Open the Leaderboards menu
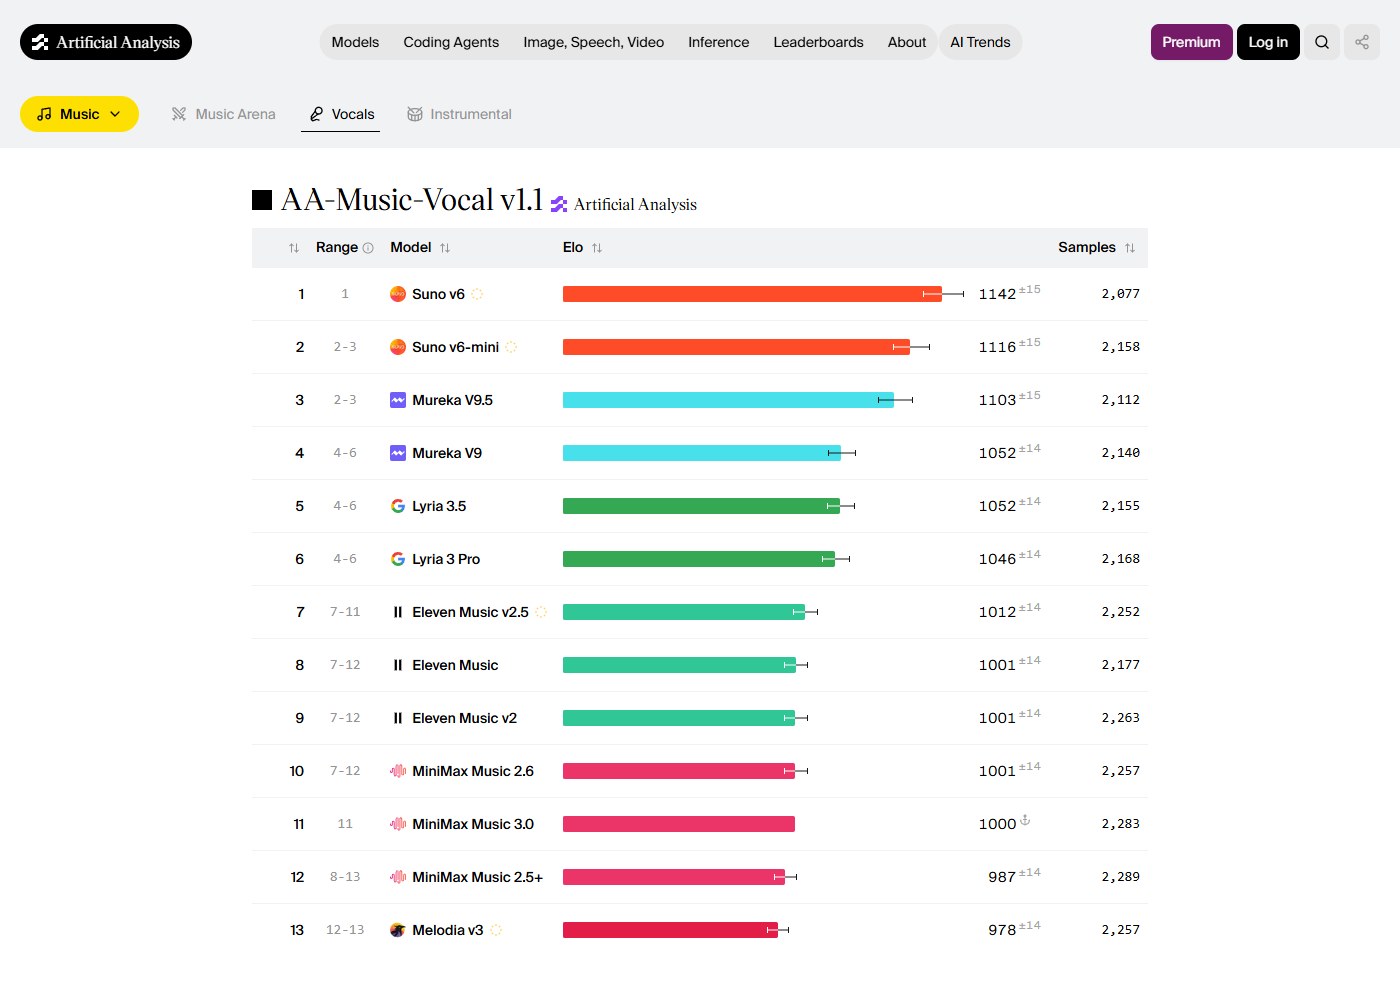This screenshot has width=1400, height=1000. (x=818, y=42)
